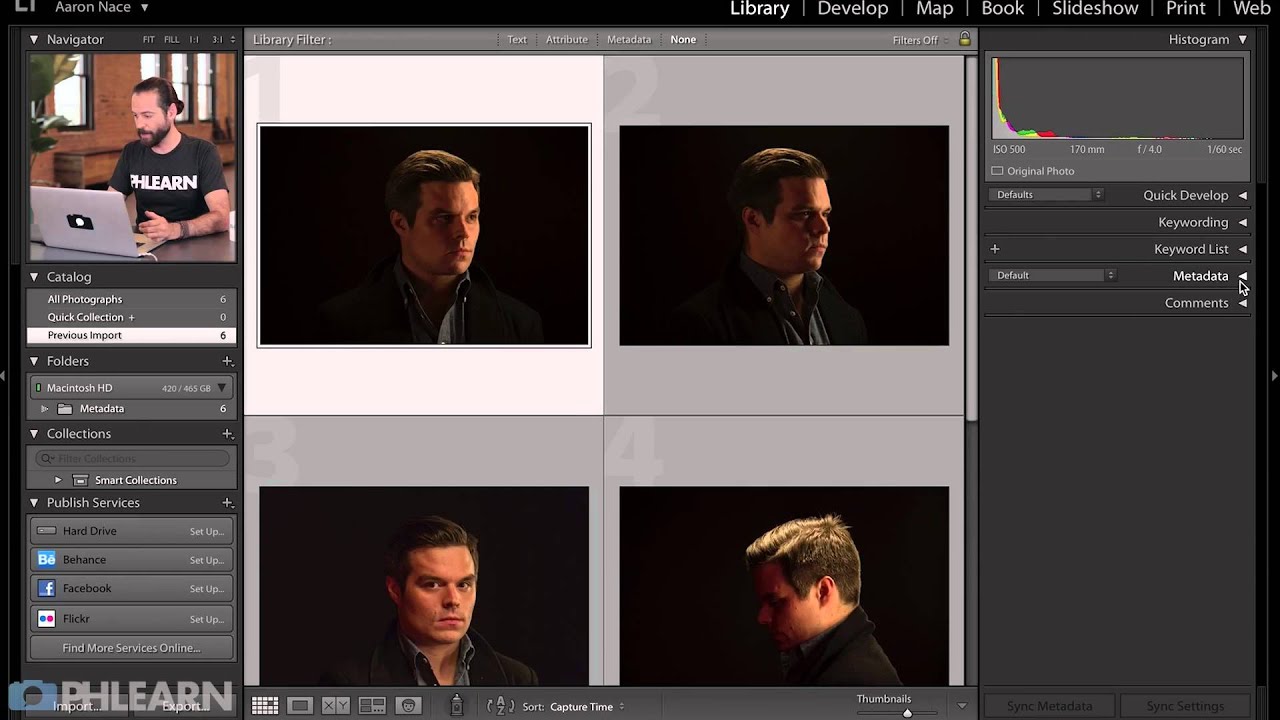The height and width of the screenshot is (720, 1280).
Task: Click the plus icon beside Keyword List
Action: tap(995, 249)
